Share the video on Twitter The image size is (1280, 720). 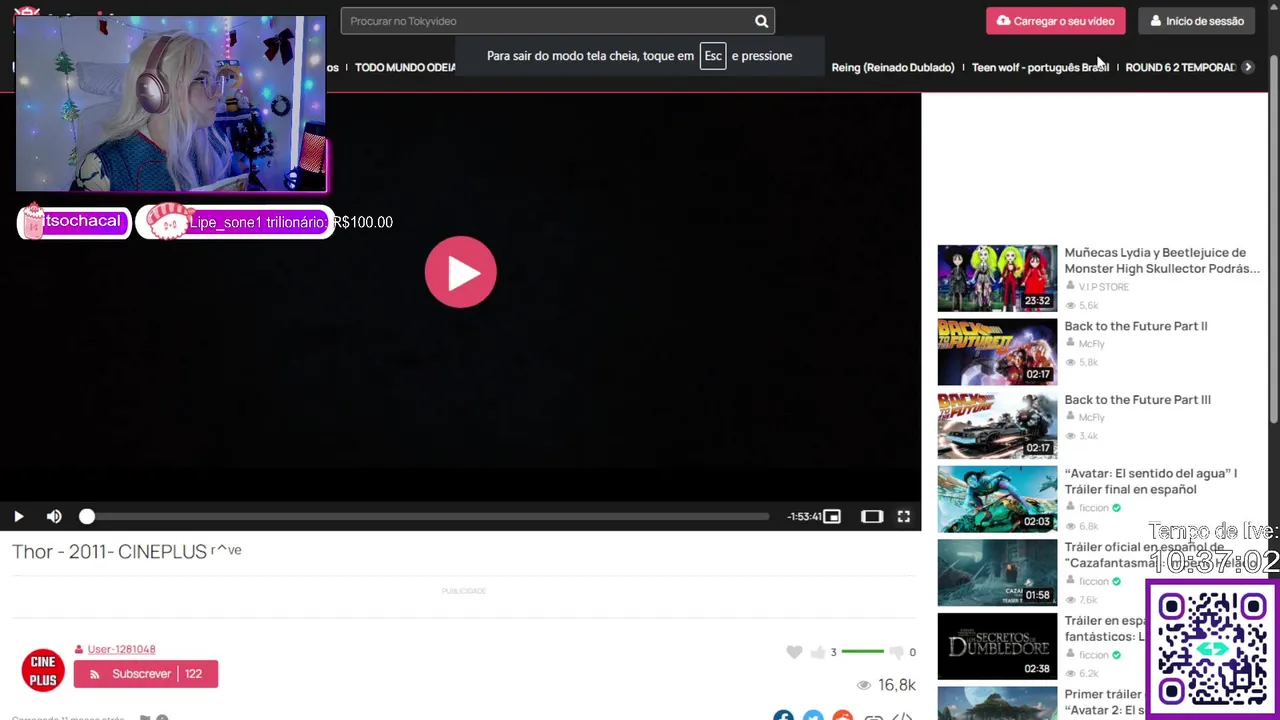tap(813, 716)
